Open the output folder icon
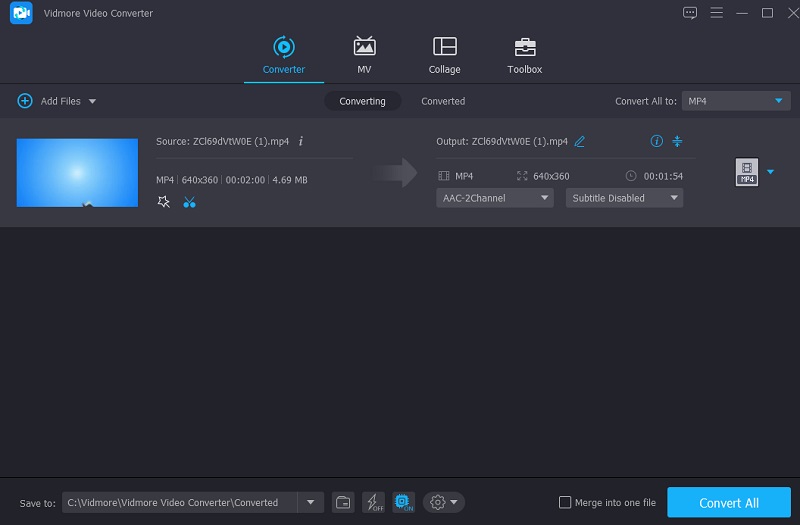 click(x=343, y=502)
